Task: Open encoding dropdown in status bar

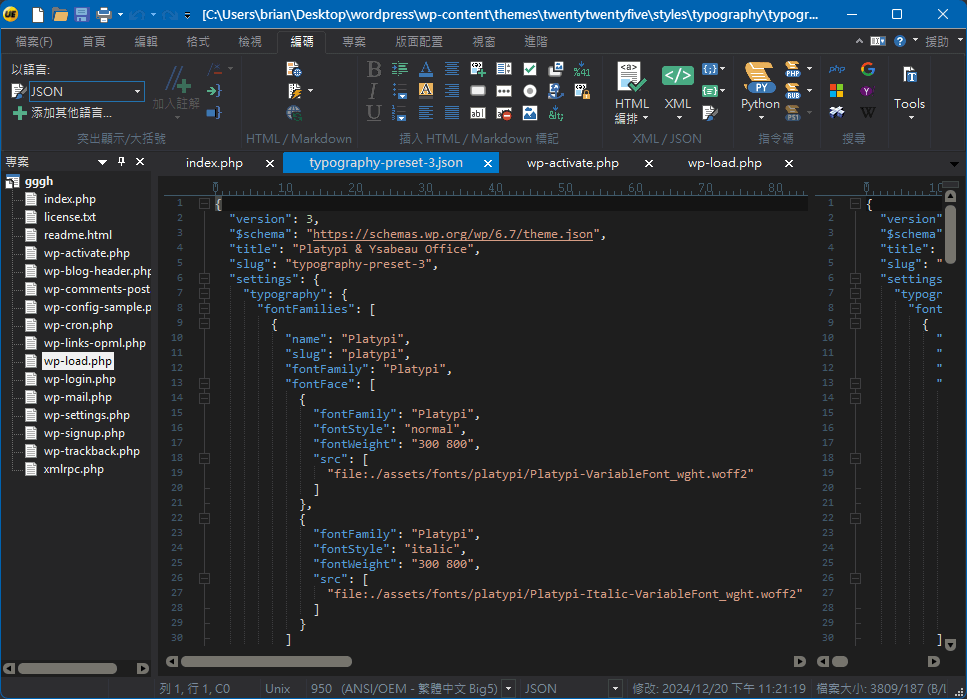Action: pos(508,688)
